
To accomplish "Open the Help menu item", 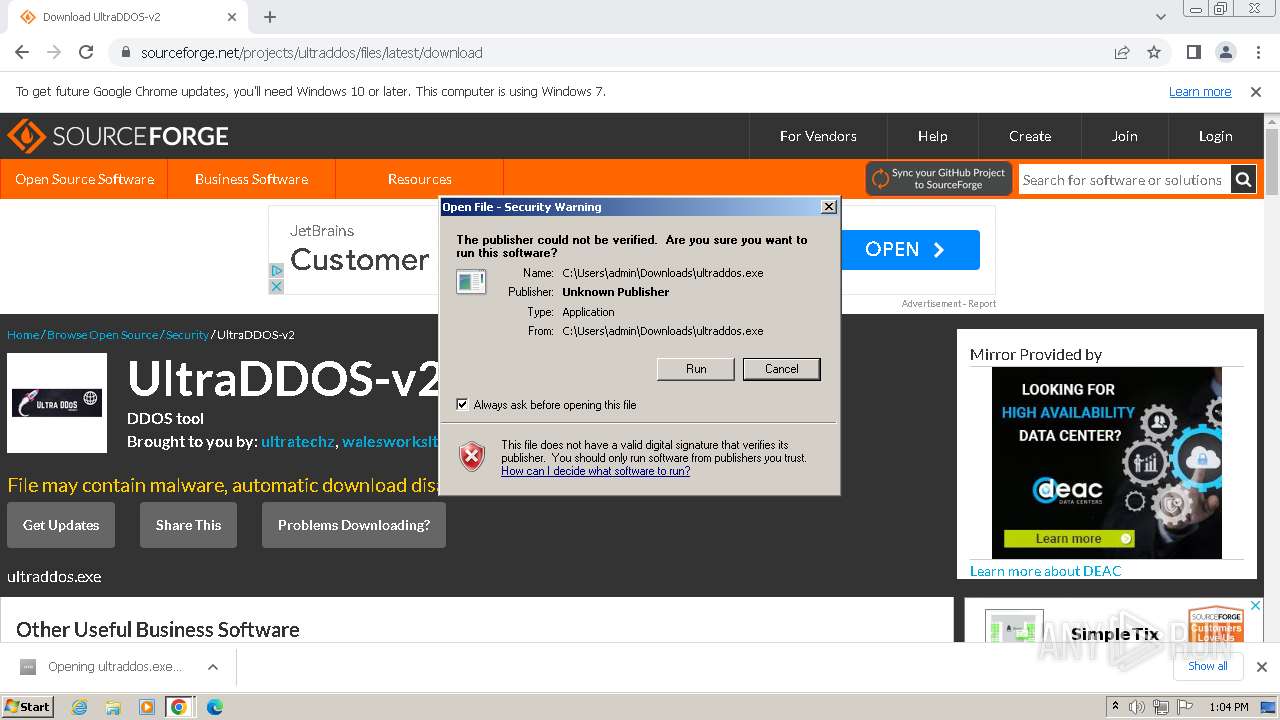I will (x=932, y=136).
